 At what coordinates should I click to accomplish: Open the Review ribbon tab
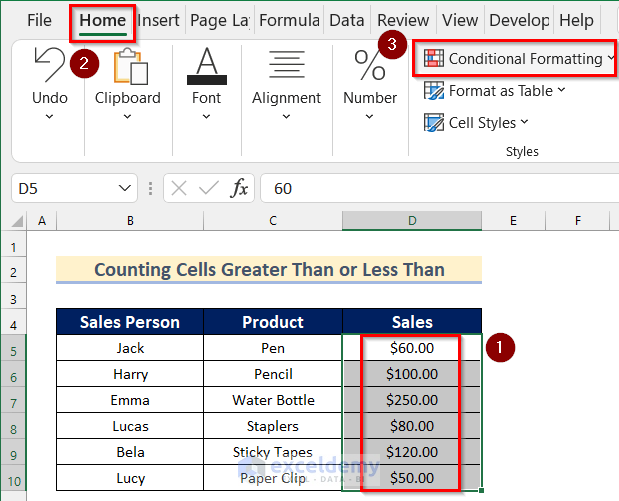[x=402, y=20]
